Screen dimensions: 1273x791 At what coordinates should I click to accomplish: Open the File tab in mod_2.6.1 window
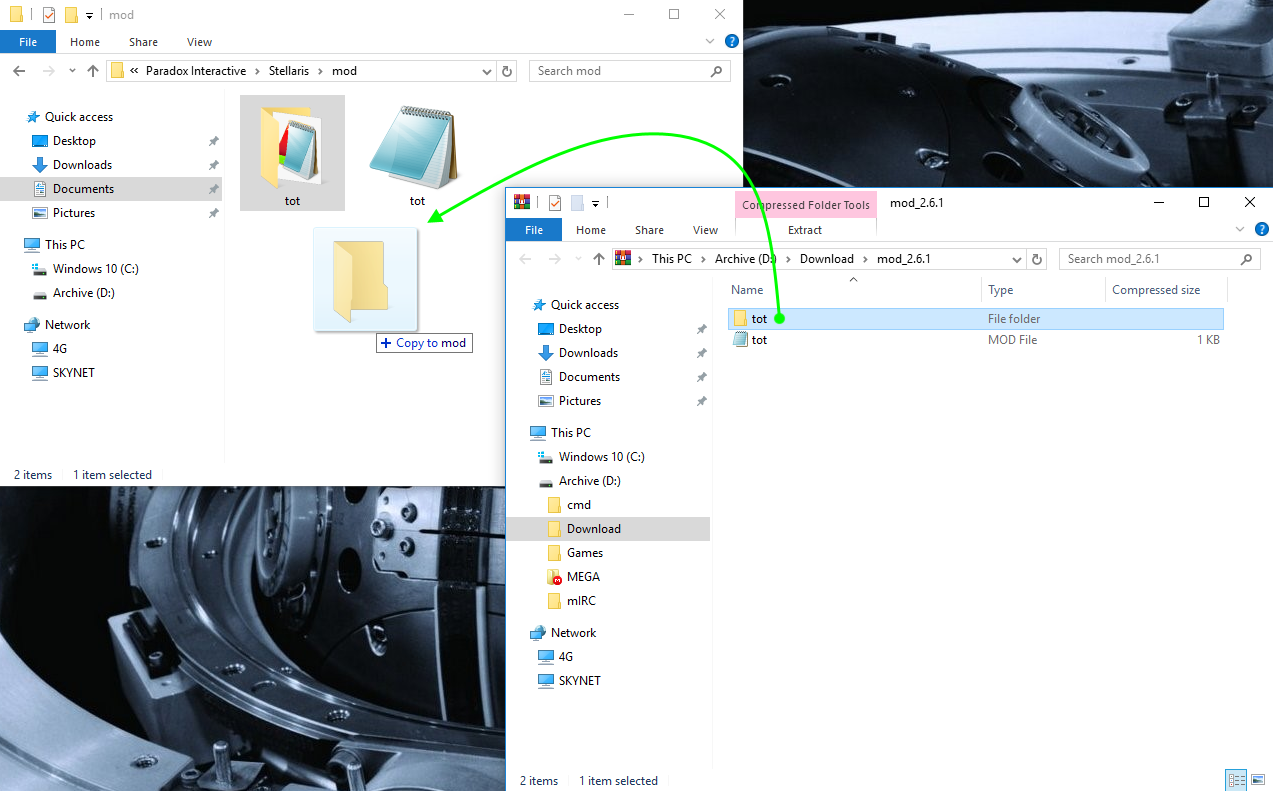tap(534, 230)
